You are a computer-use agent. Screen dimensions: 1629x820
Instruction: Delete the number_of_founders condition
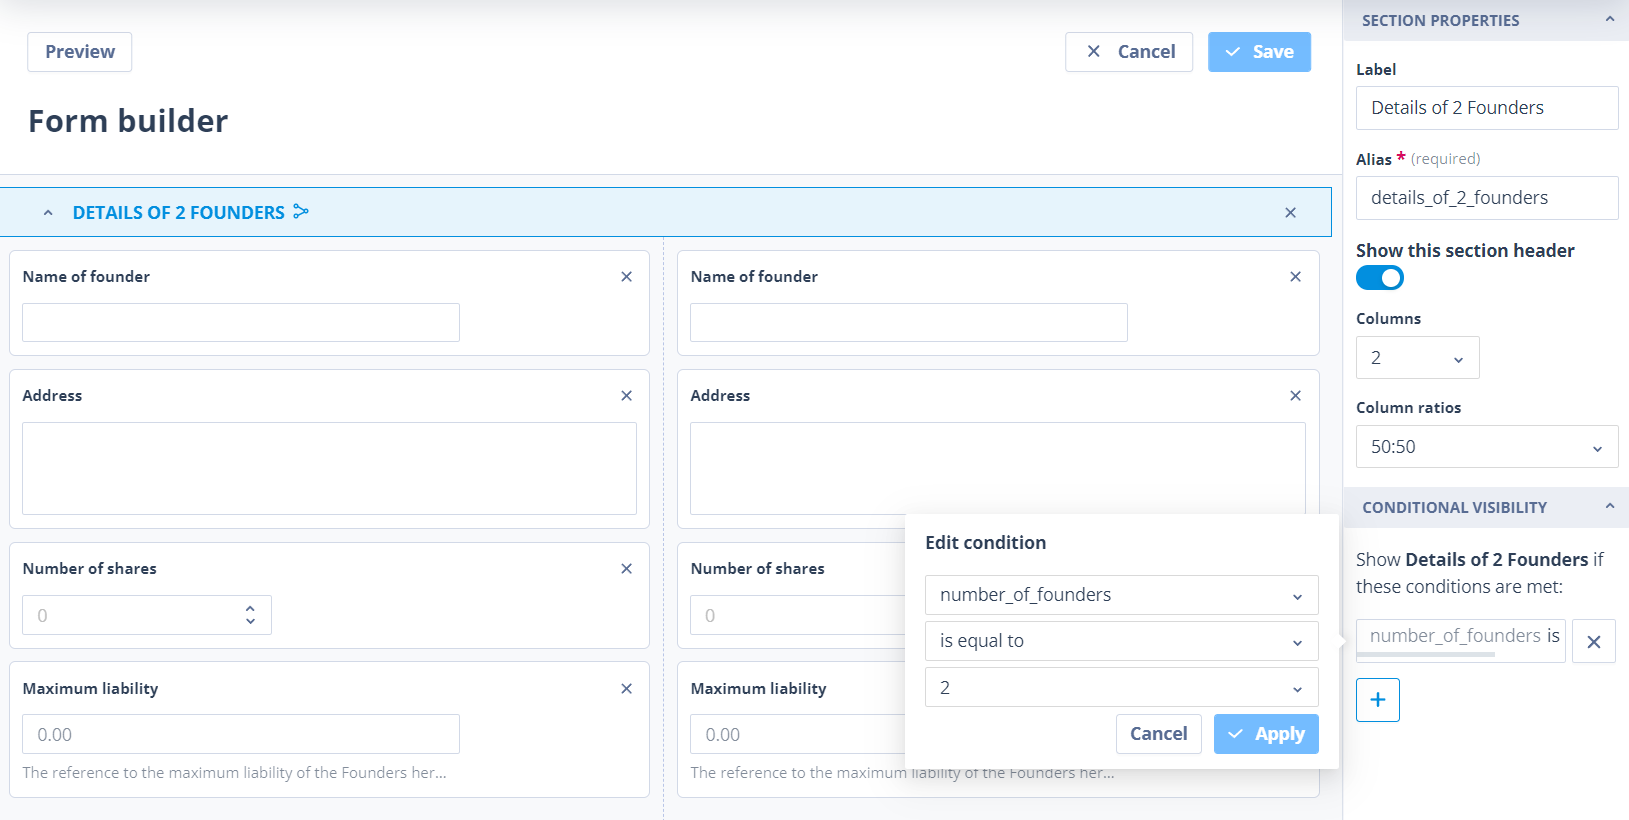[x=1594, y=642]
